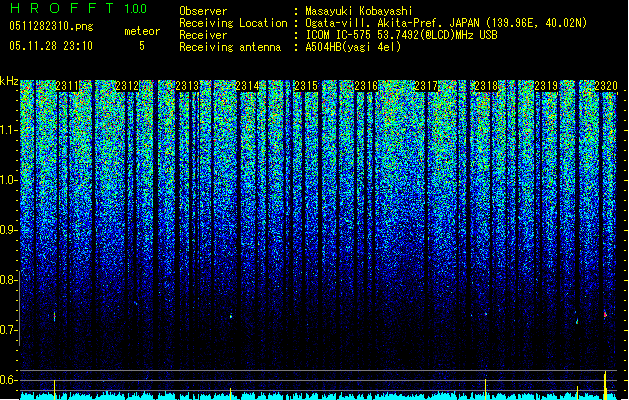
Task: Click the Receiver label
Action: point(203,35)
